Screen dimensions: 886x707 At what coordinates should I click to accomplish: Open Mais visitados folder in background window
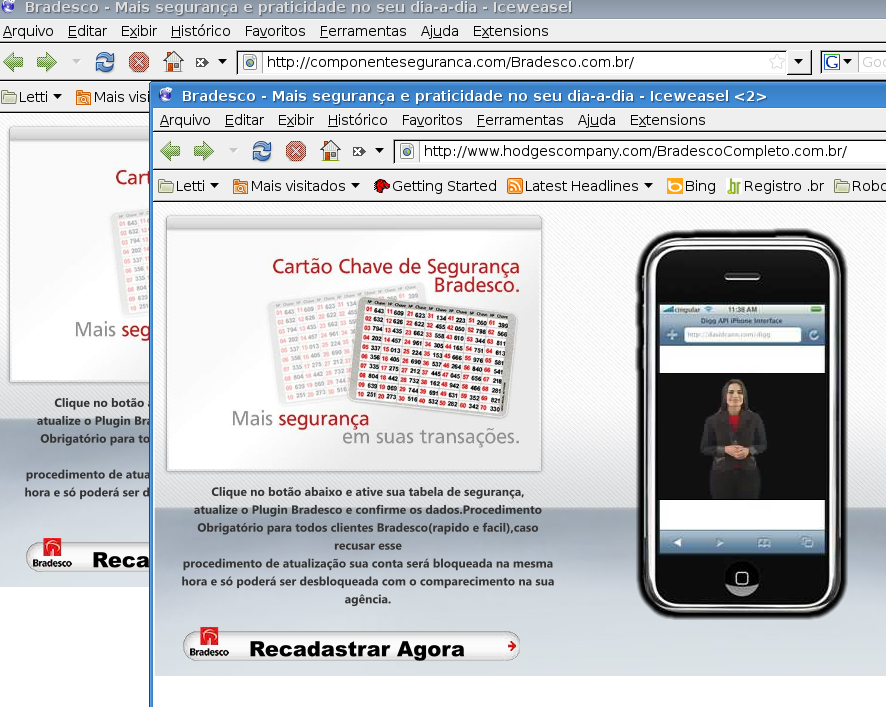(112, 97)
